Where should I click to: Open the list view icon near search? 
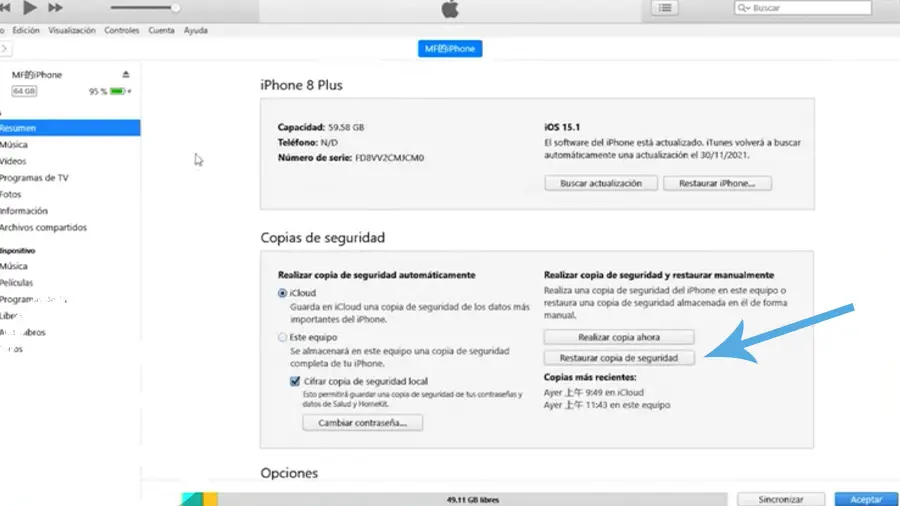[x=665, y=8]
